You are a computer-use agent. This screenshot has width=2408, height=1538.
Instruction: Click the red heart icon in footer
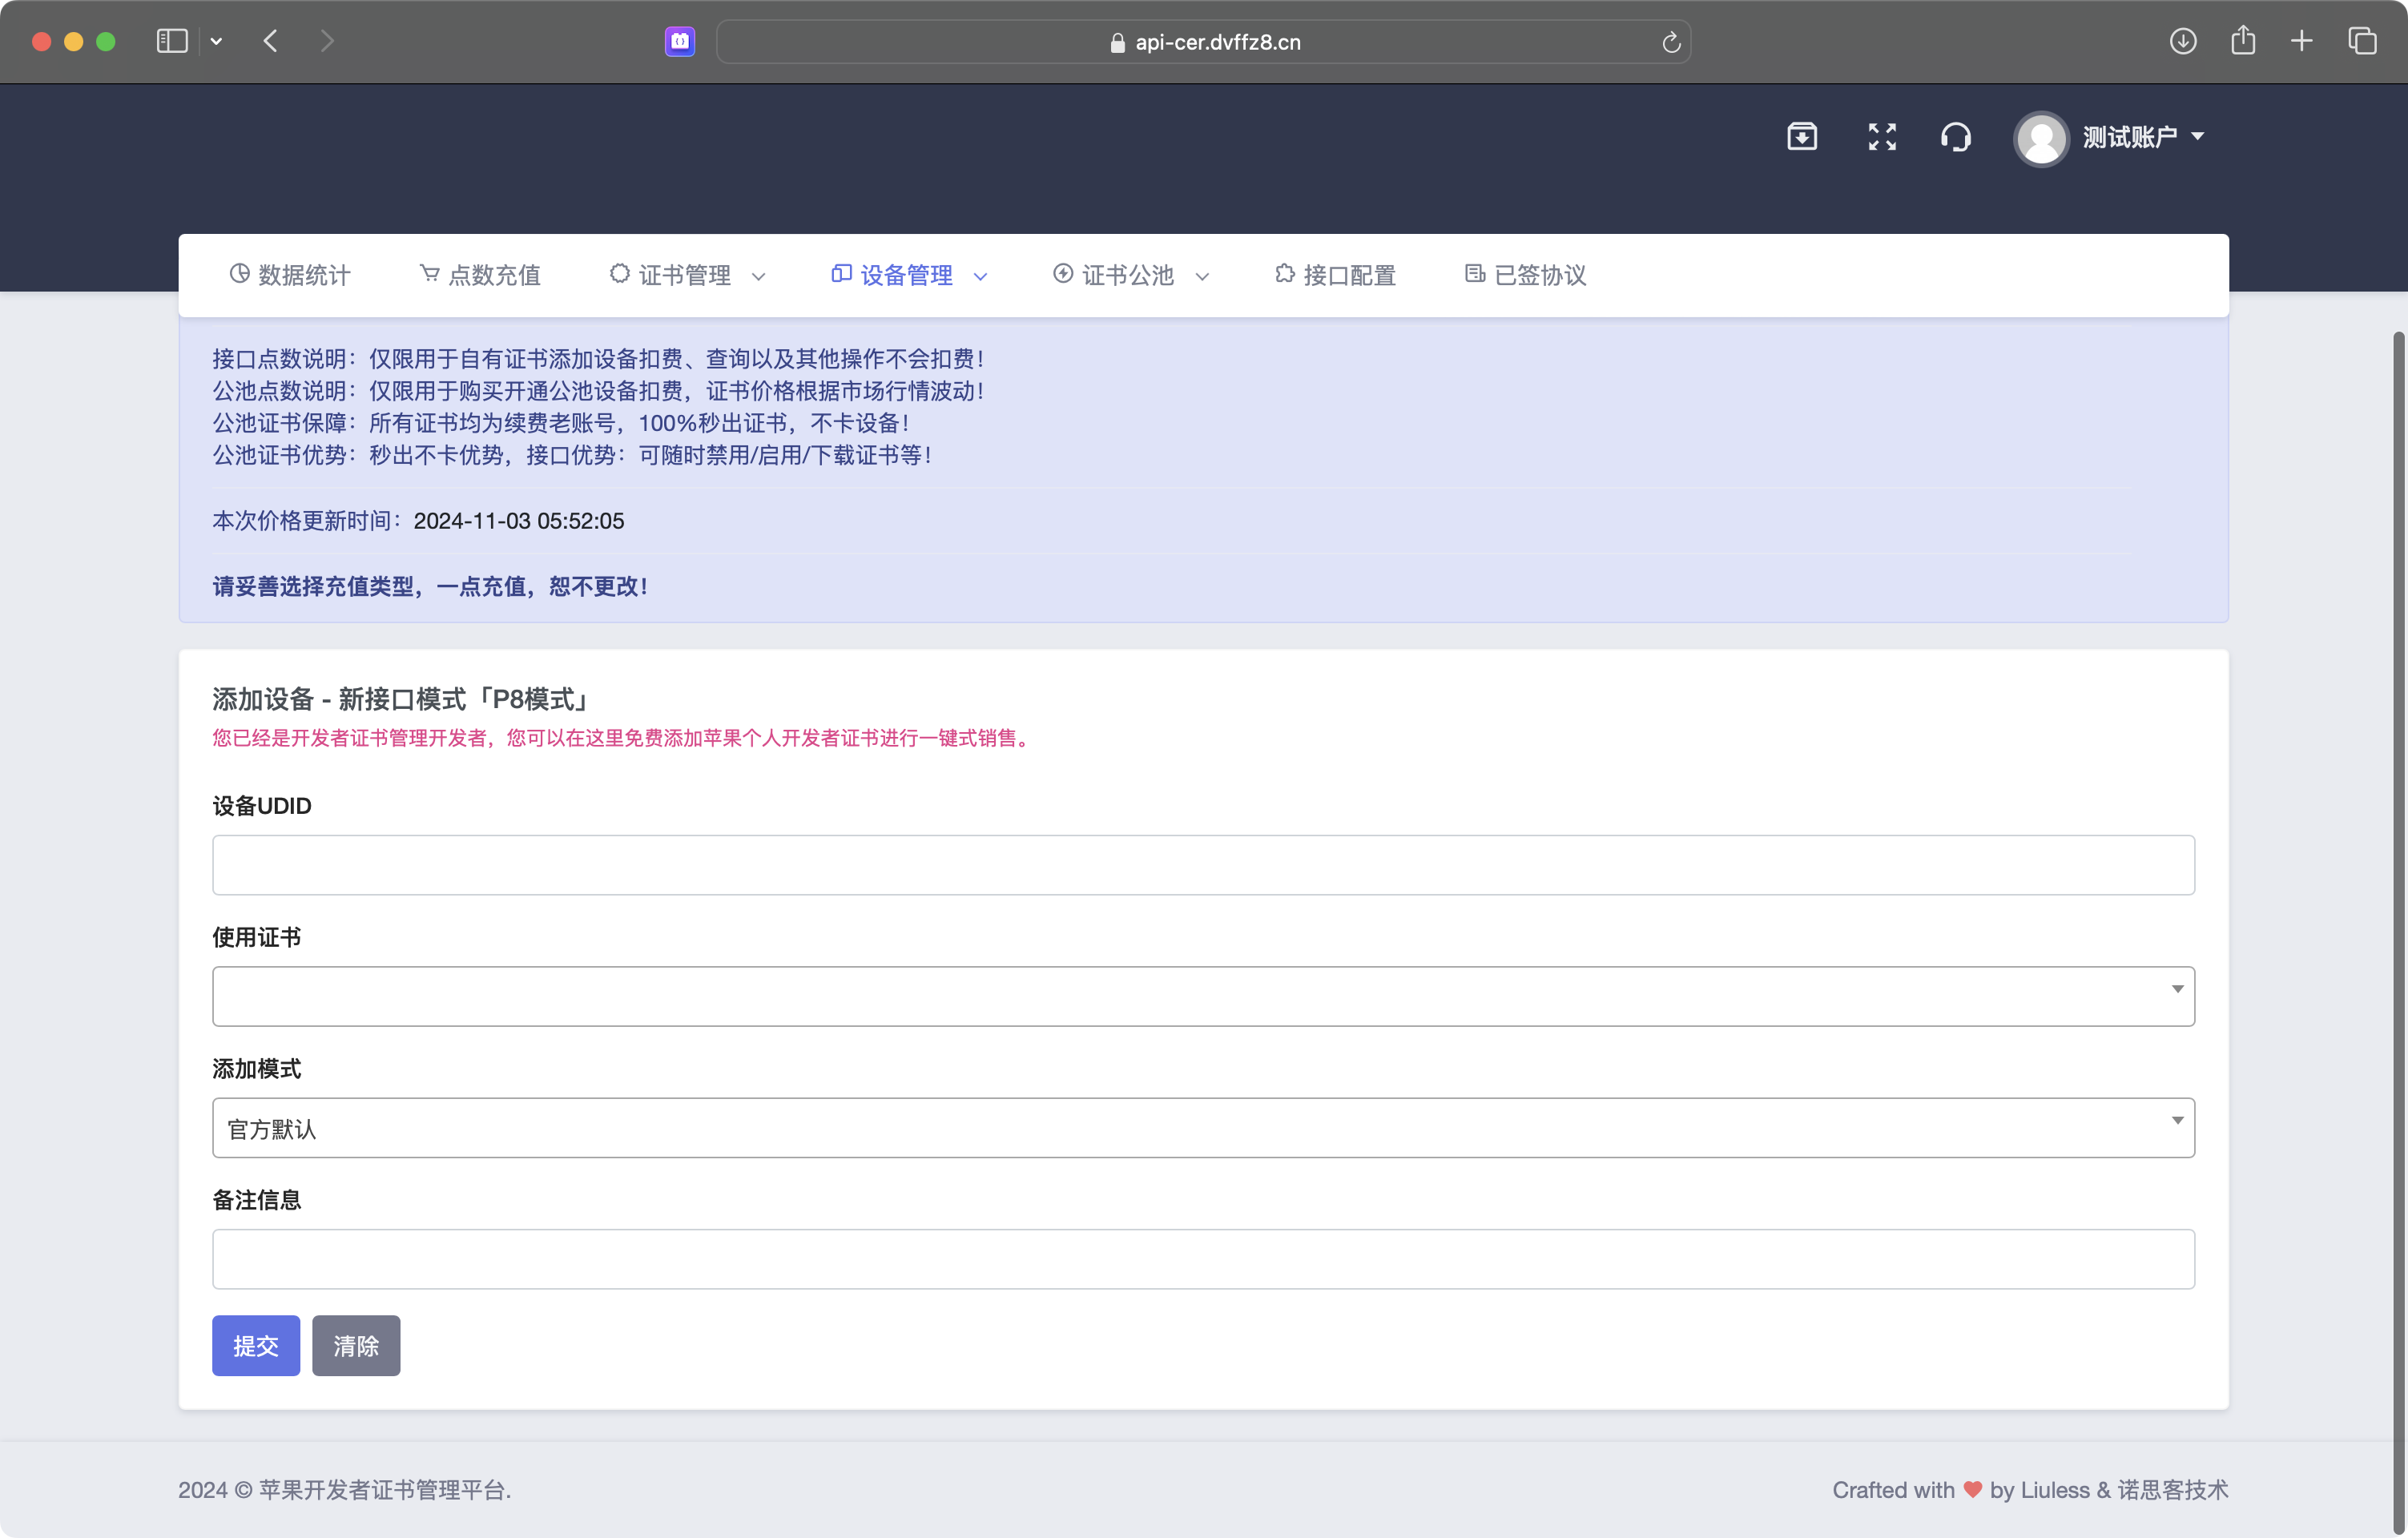coord(1972,1490)
